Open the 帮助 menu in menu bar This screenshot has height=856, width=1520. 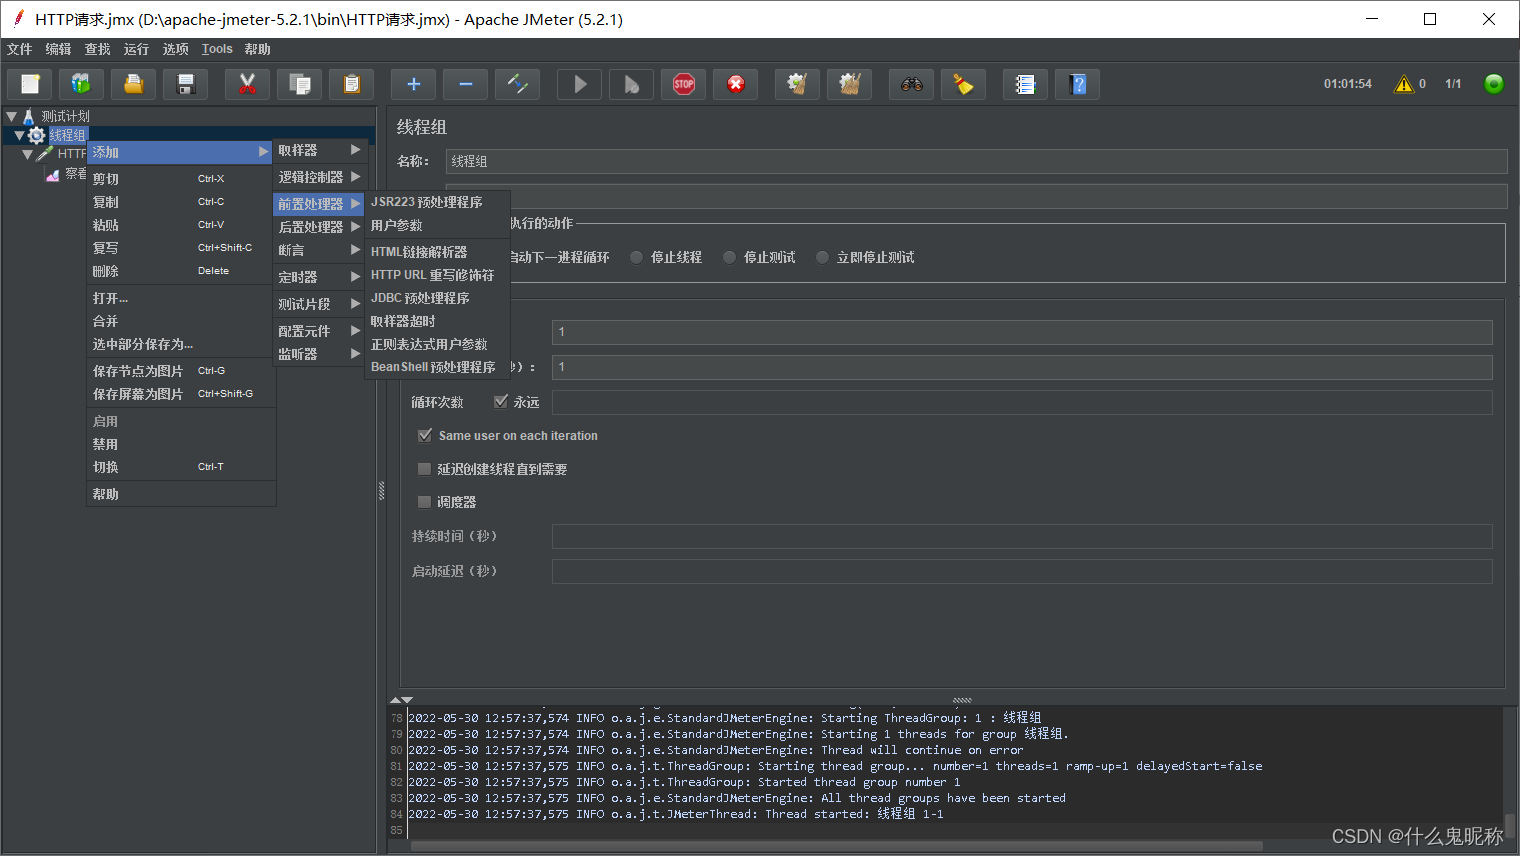[257, 49]
